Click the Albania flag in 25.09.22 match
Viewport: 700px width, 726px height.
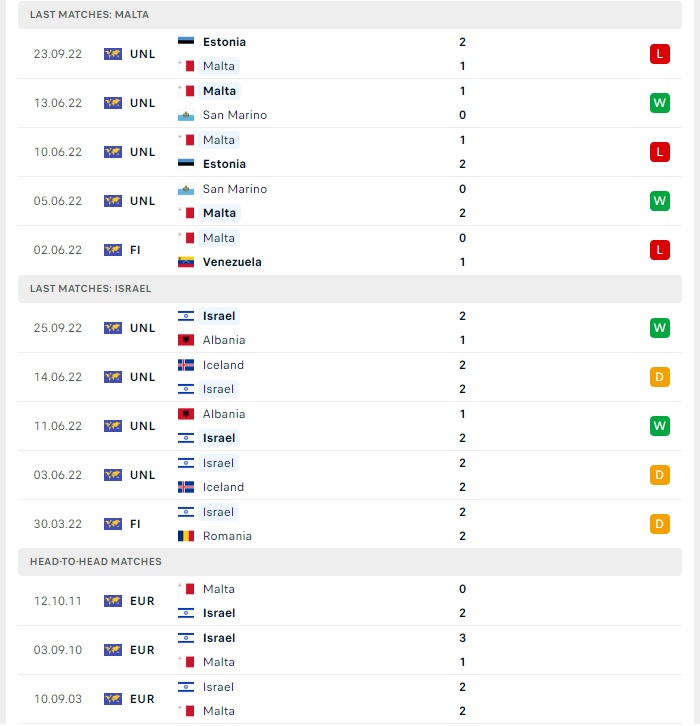186,340
